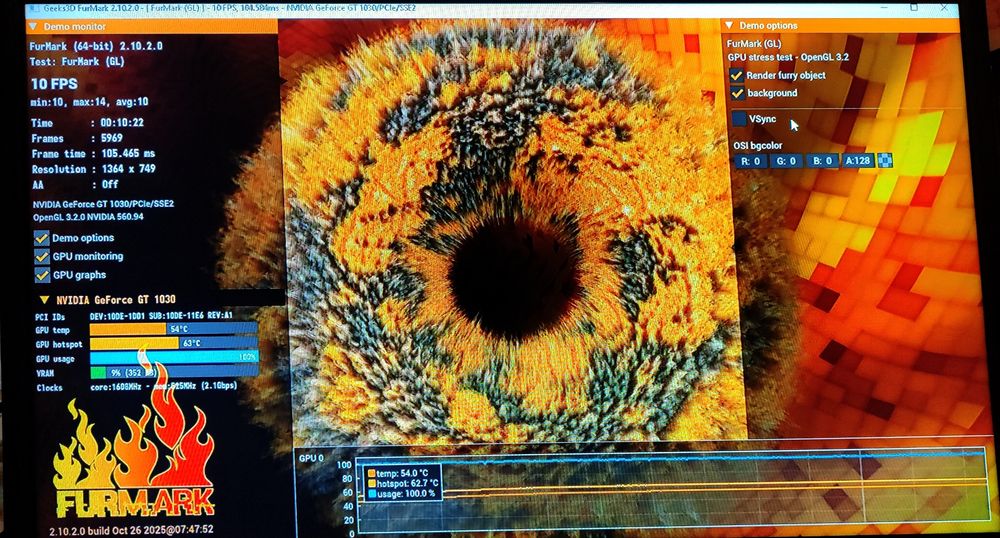Click the Demo options panel title
The width and height of the screenshot is (1000, 538).
(768, 25)
